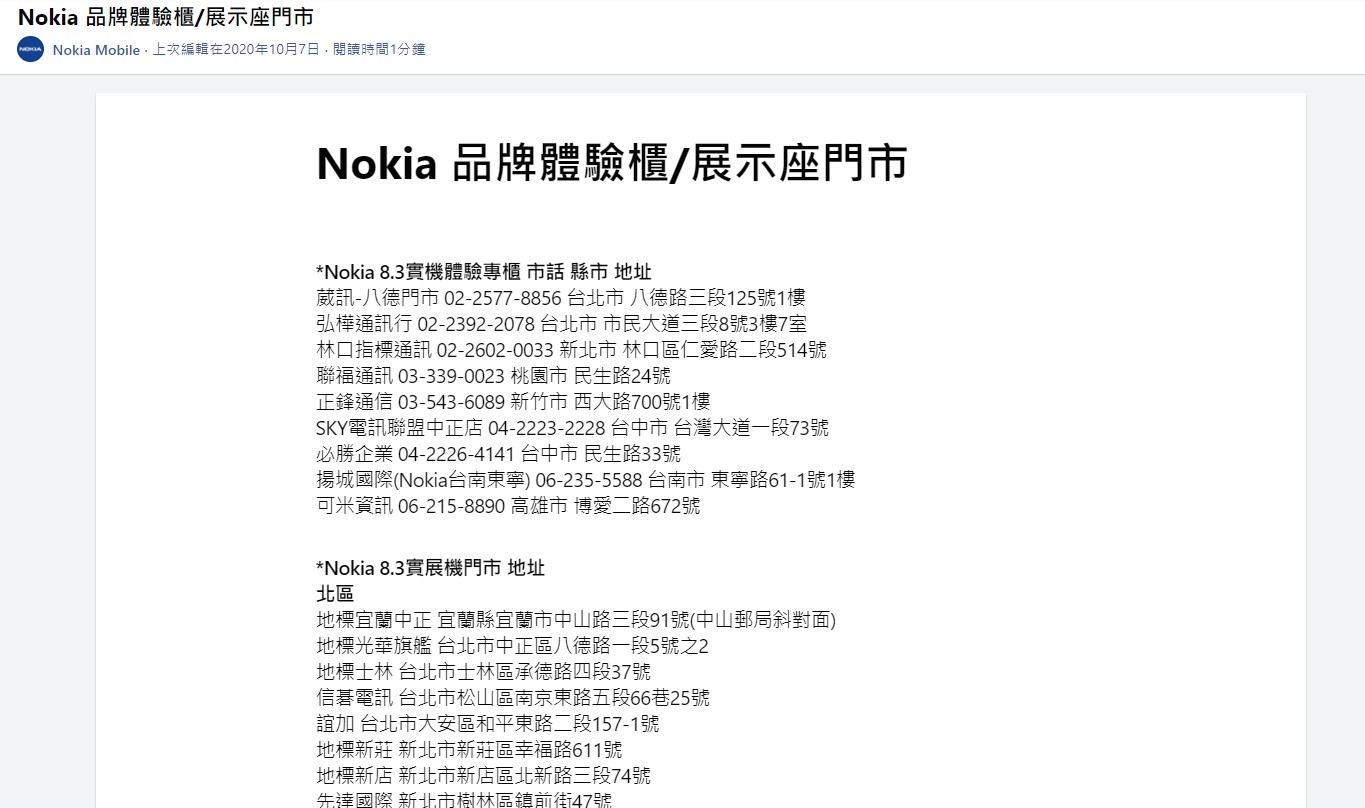Image resolution: width=1365 pixels, height=808 pixels.
Task: Click the large article heading Nokia 品牌體驗櫃
Action: [x=611, y=162]
